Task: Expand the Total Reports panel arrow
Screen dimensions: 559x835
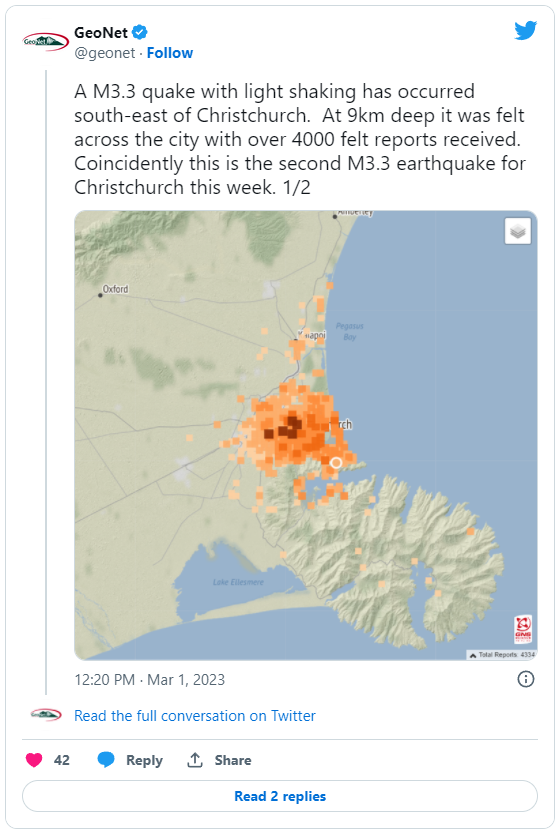Action: (x=472, y=655)
